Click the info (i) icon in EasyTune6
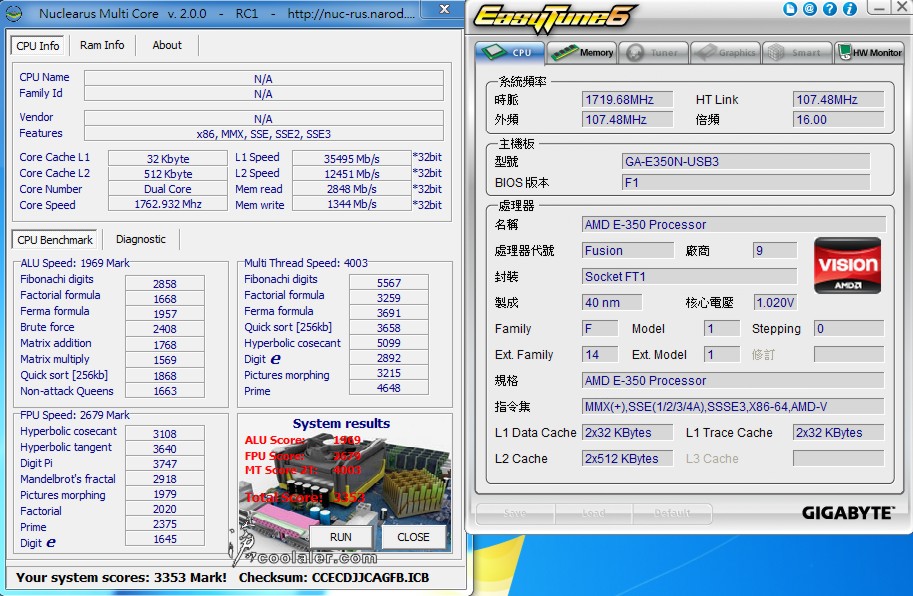The width and height of the screenshot is (913, 596). (850, 9)
